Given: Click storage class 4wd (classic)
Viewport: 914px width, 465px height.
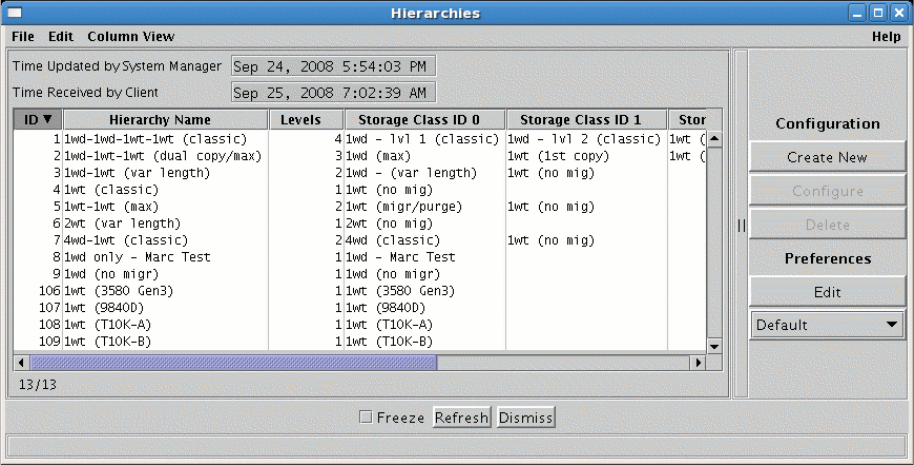Looking at the screenshot, I should (x=393, y=241).
